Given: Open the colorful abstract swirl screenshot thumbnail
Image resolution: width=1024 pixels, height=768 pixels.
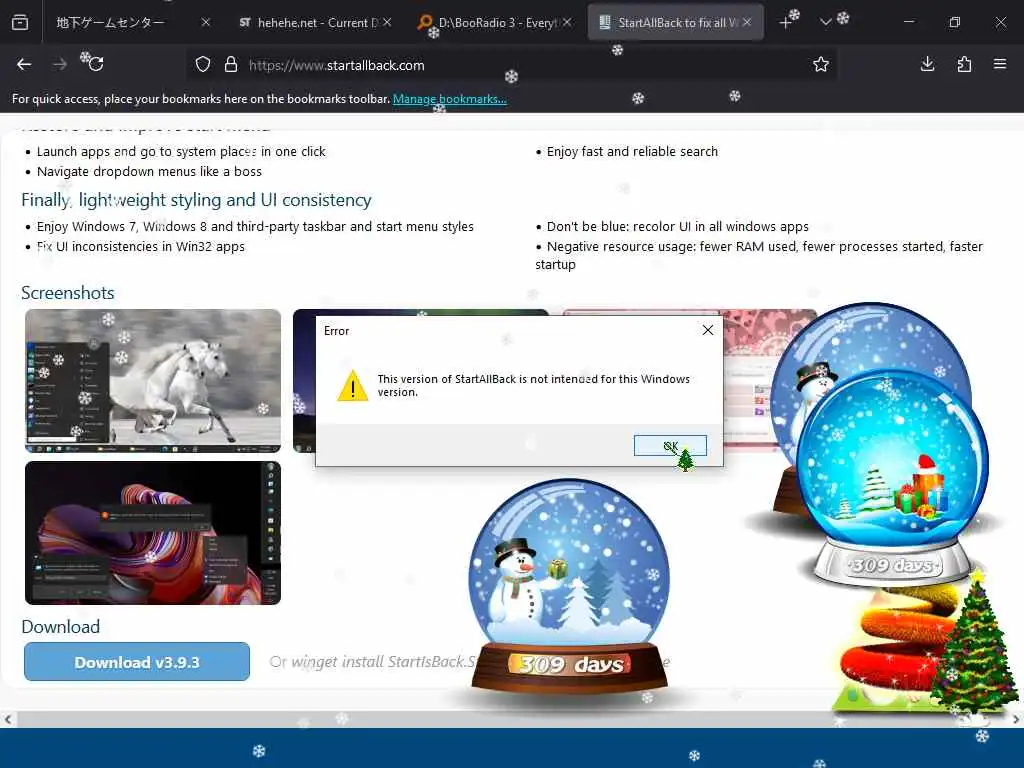Looking at the screenshot, I should point(153,533).
